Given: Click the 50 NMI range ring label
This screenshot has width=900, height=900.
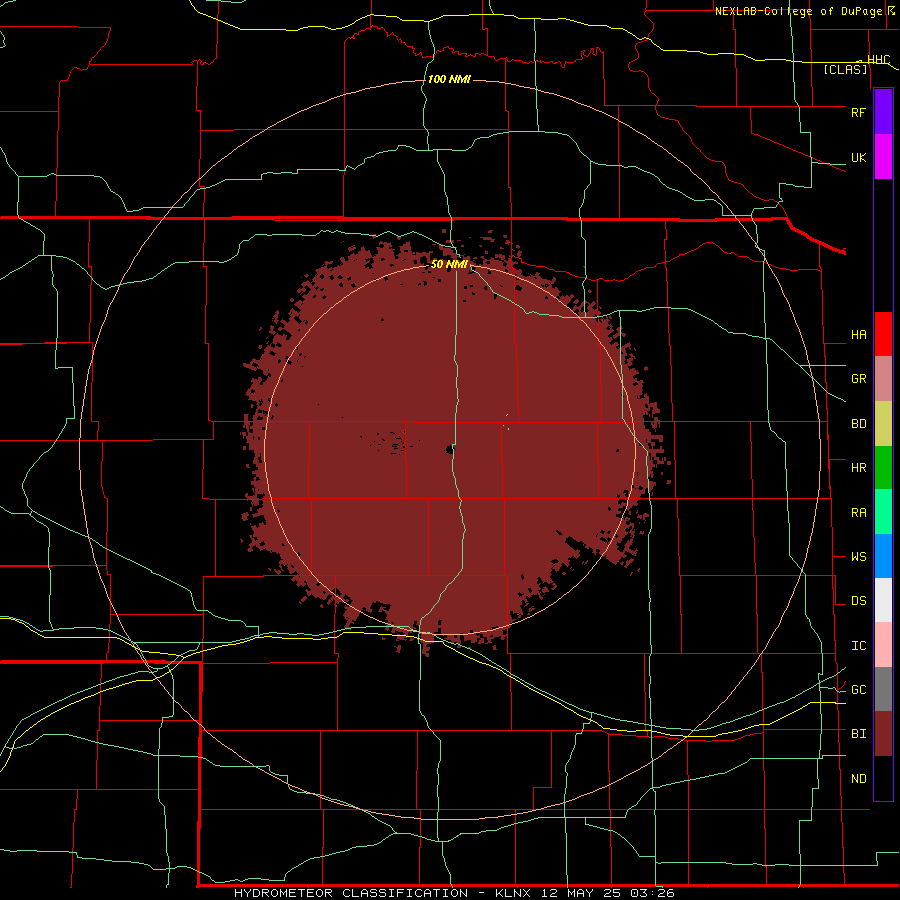Looking at the screenshot, I should pyautogui.click(x=449, y=264).
